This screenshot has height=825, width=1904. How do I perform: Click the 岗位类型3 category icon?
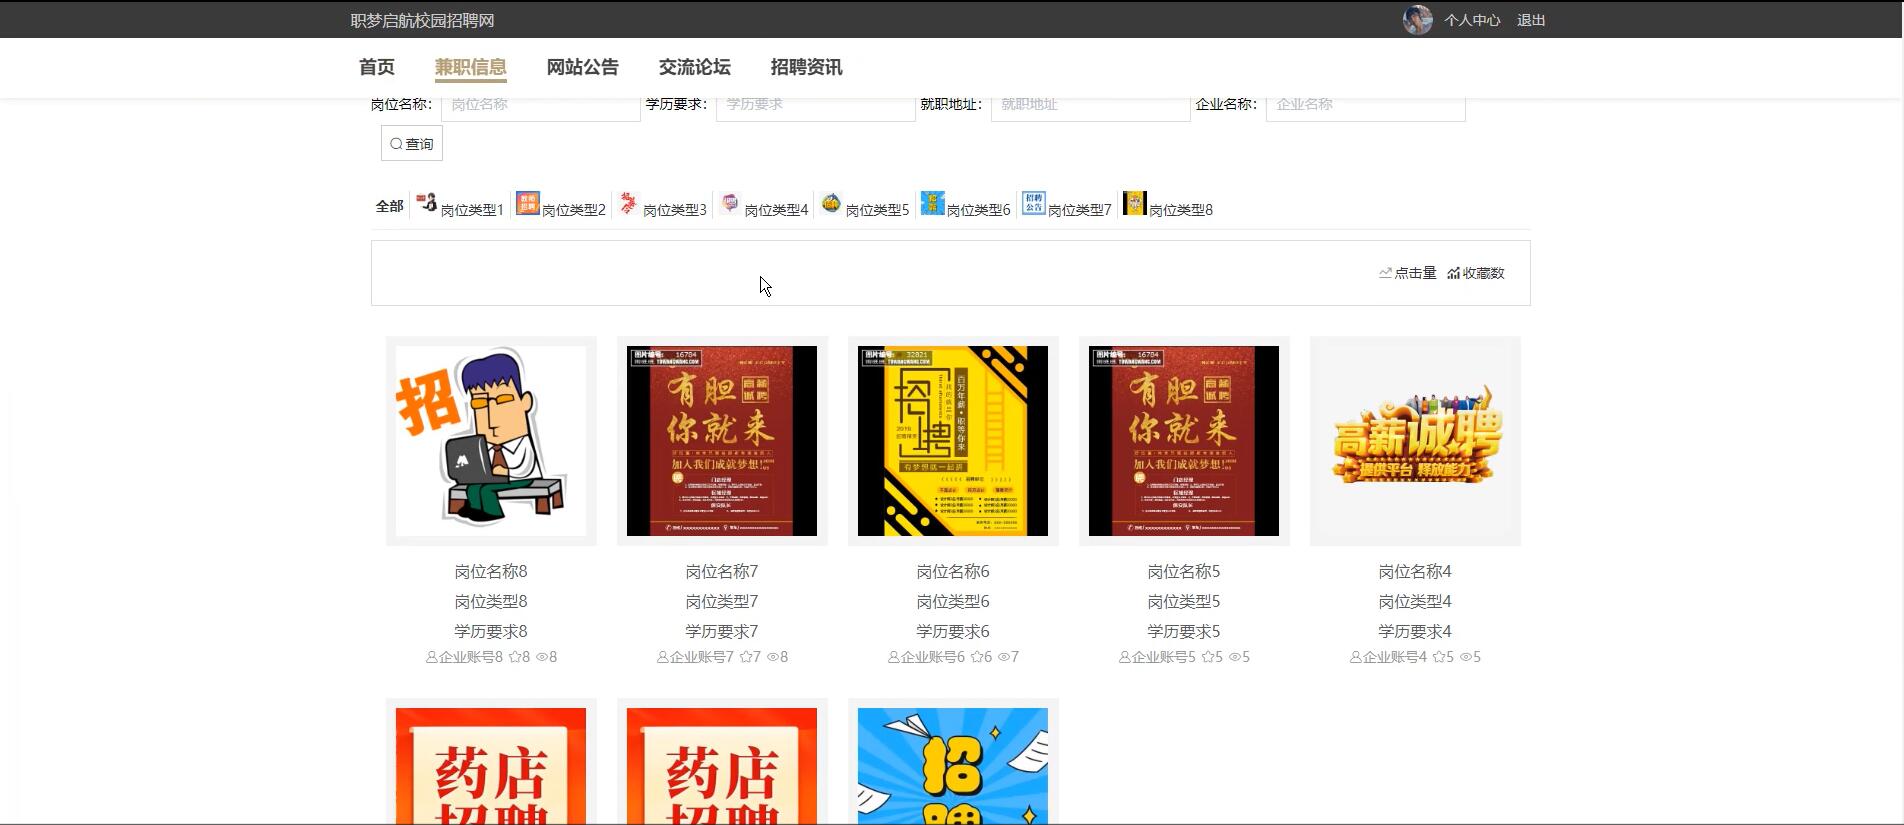pyautogui.click(x=629, y=203)
